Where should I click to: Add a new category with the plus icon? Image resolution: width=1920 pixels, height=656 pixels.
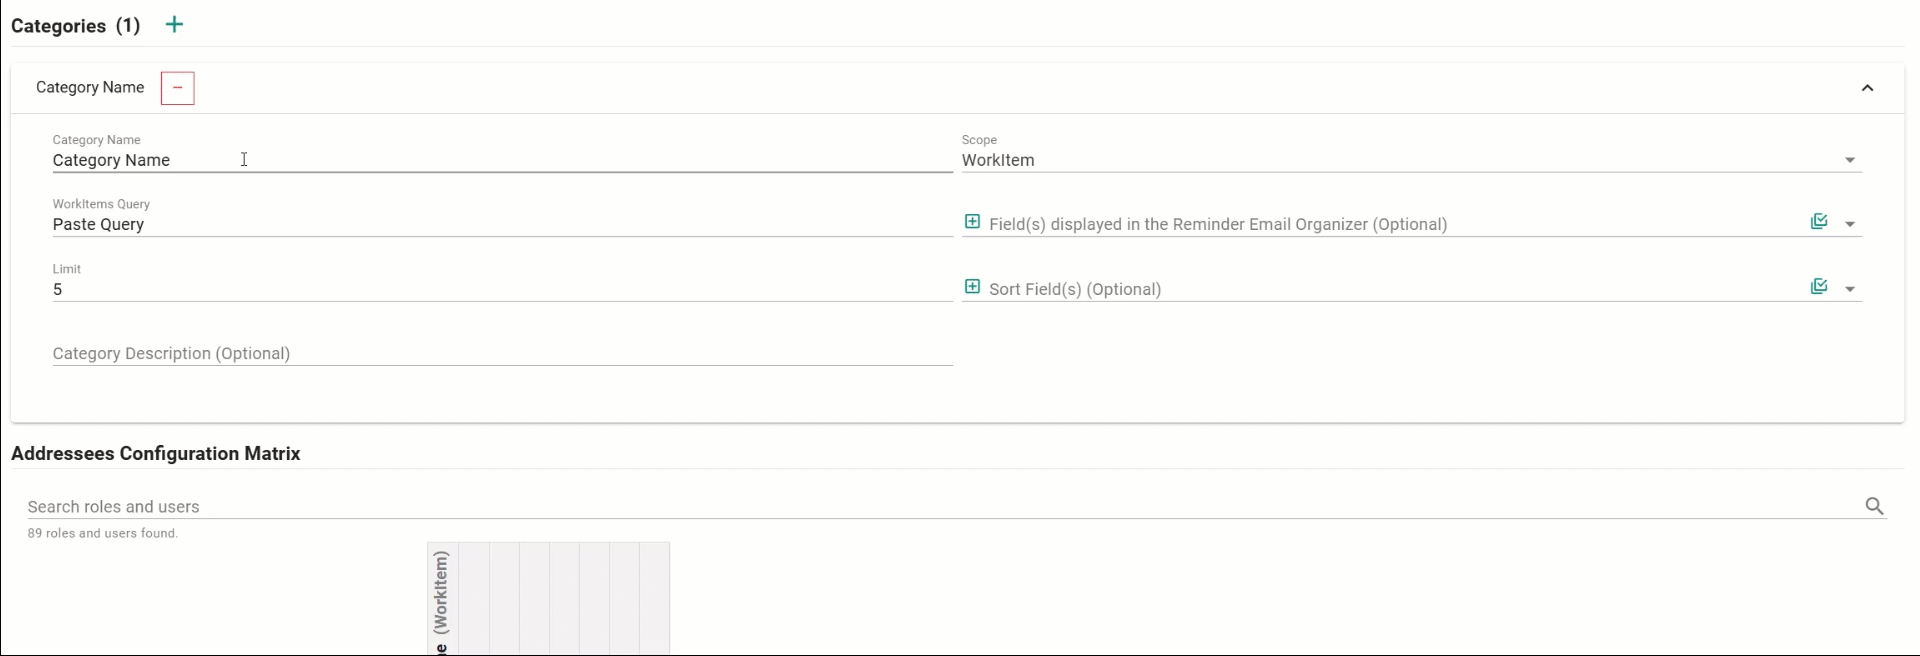[174, 25]
